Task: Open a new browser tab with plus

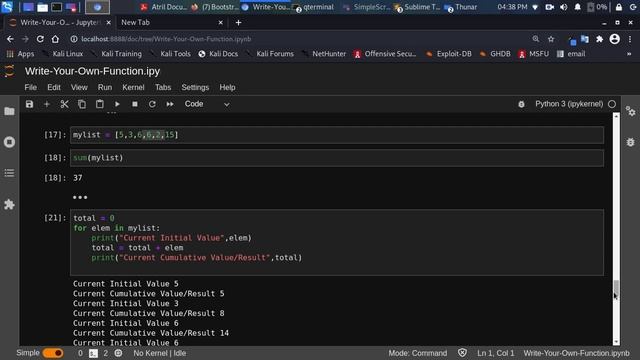Action: (x=238, y=22)
